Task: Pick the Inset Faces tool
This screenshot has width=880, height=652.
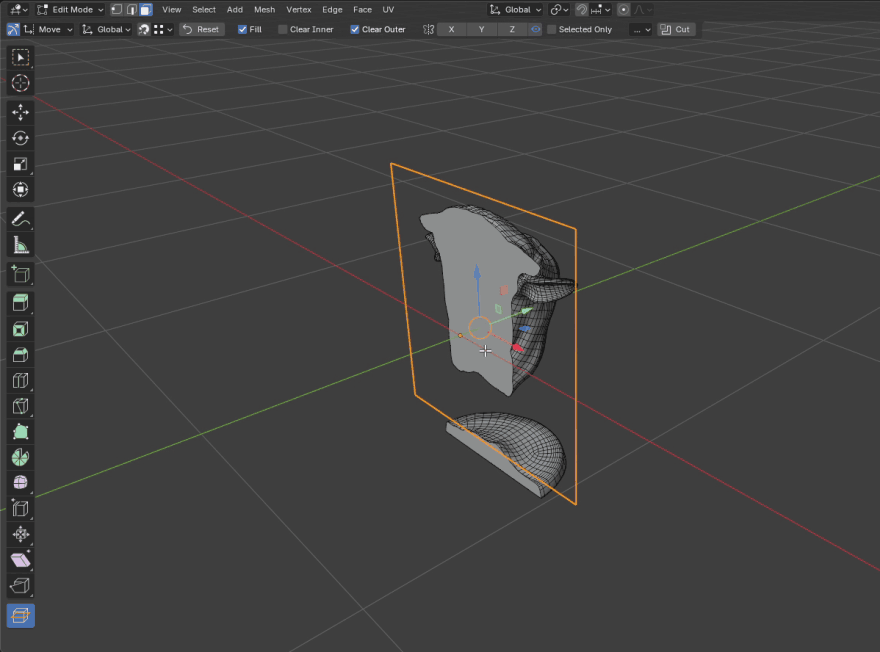Action: point(20,329)
